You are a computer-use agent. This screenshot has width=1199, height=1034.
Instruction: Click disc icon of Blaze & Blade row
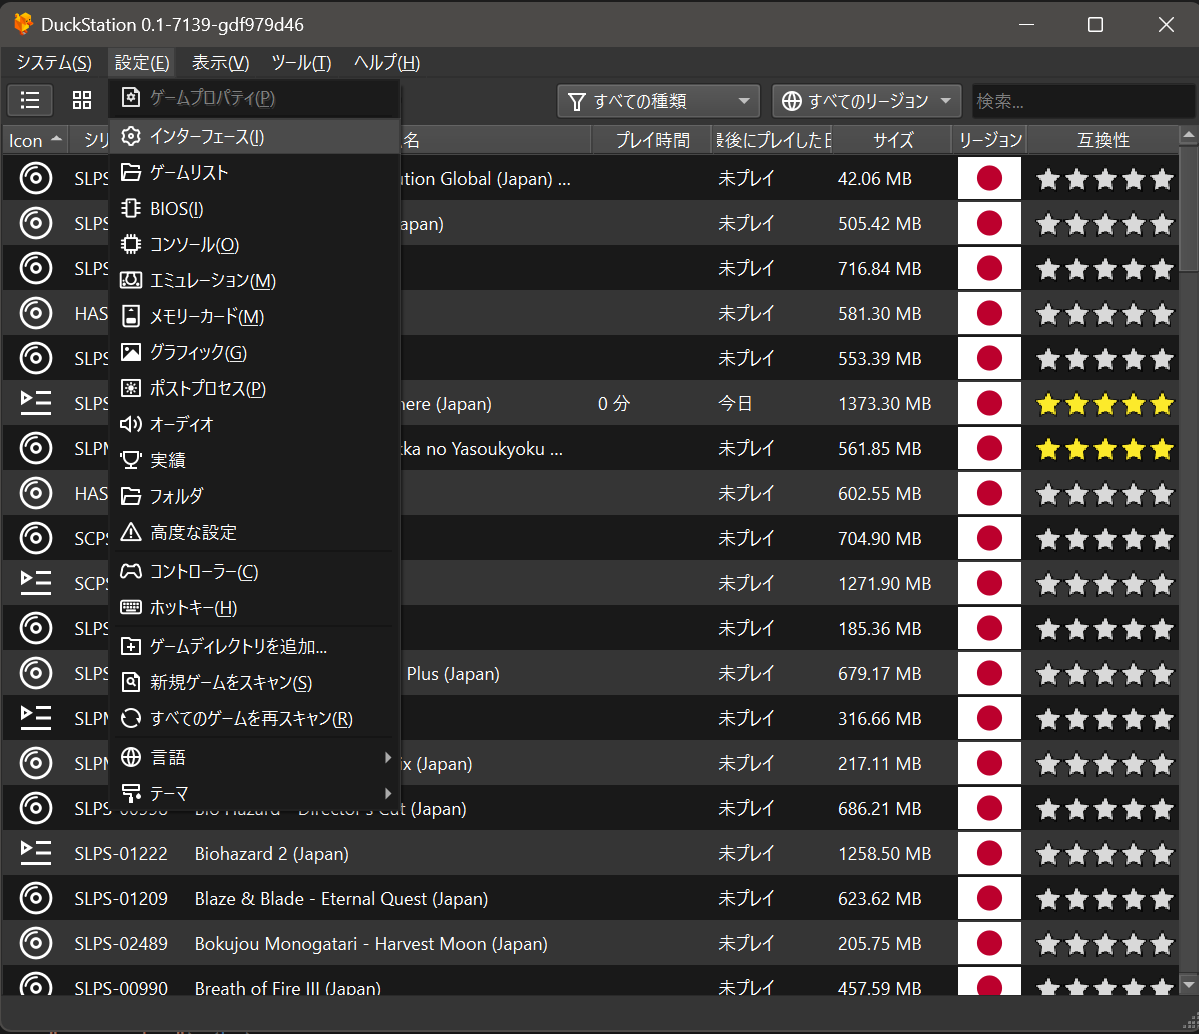coord(35,898)
